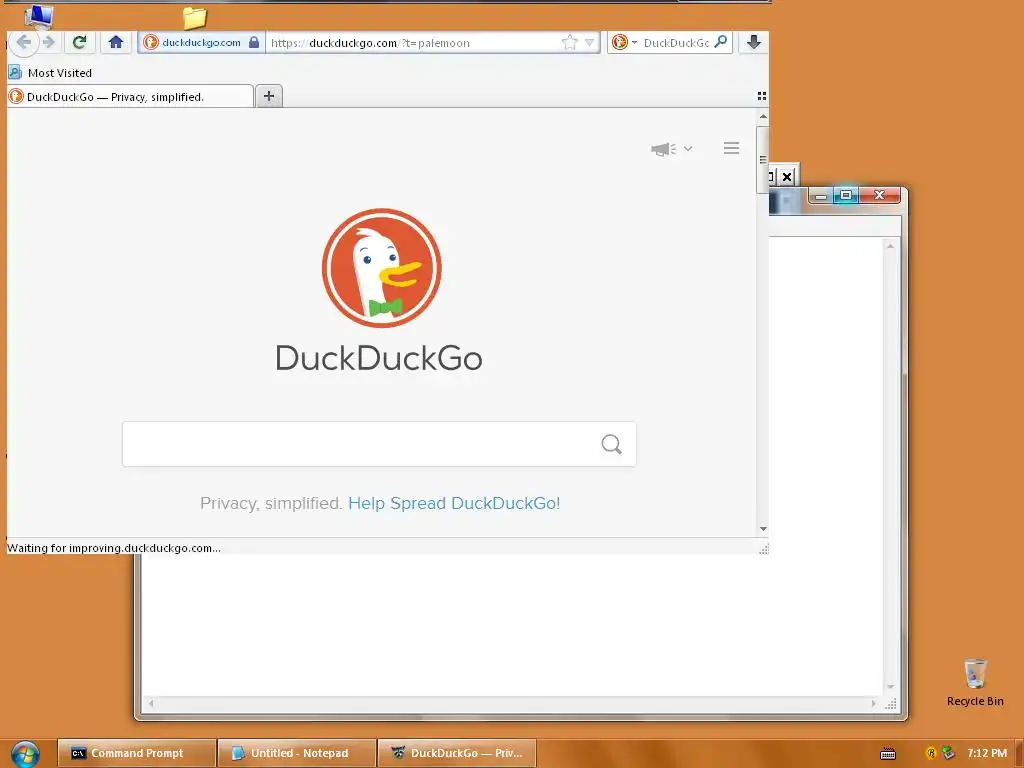Viewport: 1024px width, 768px height.
Task: Click magnifier icon in toolbar search box
Action: click(721, 42)
